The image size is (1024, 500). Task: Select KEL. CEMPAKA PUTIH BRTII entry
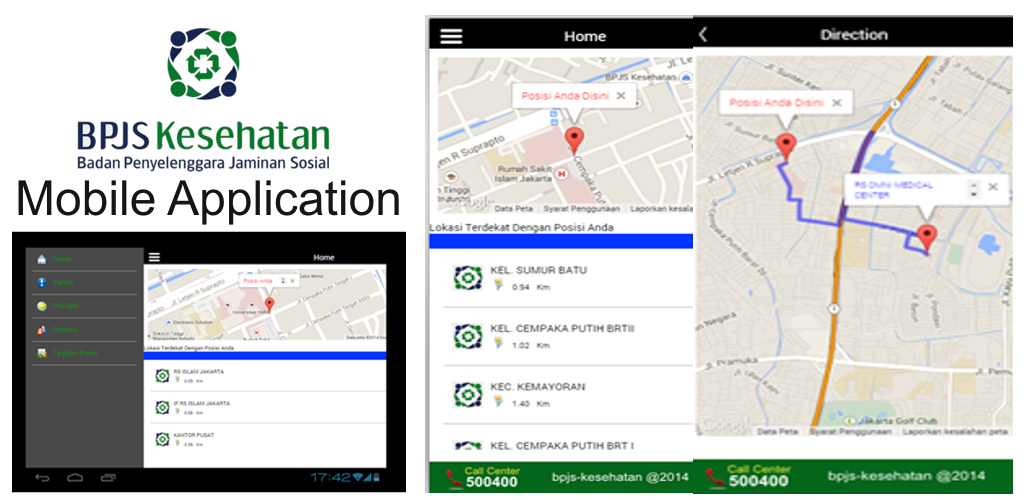coord(567,336)
